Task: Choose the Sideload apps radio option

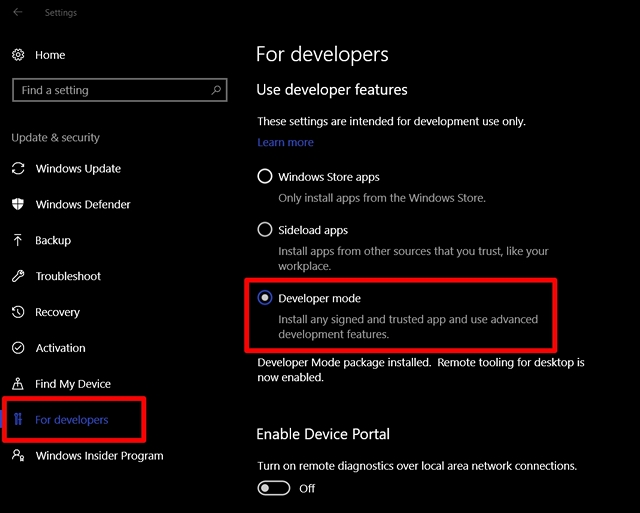Action: point(265,229)
